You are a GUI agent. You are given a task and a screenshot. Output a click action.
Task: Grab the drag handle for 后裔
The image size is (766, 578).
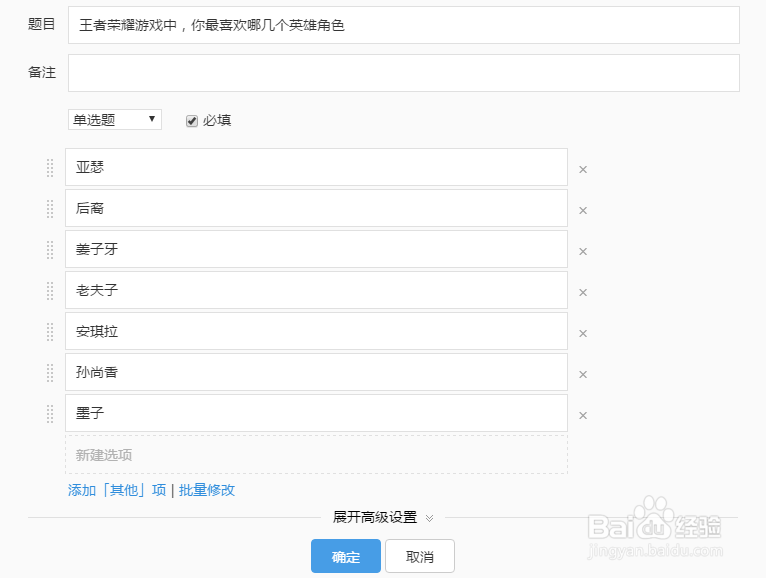(50, 209)
